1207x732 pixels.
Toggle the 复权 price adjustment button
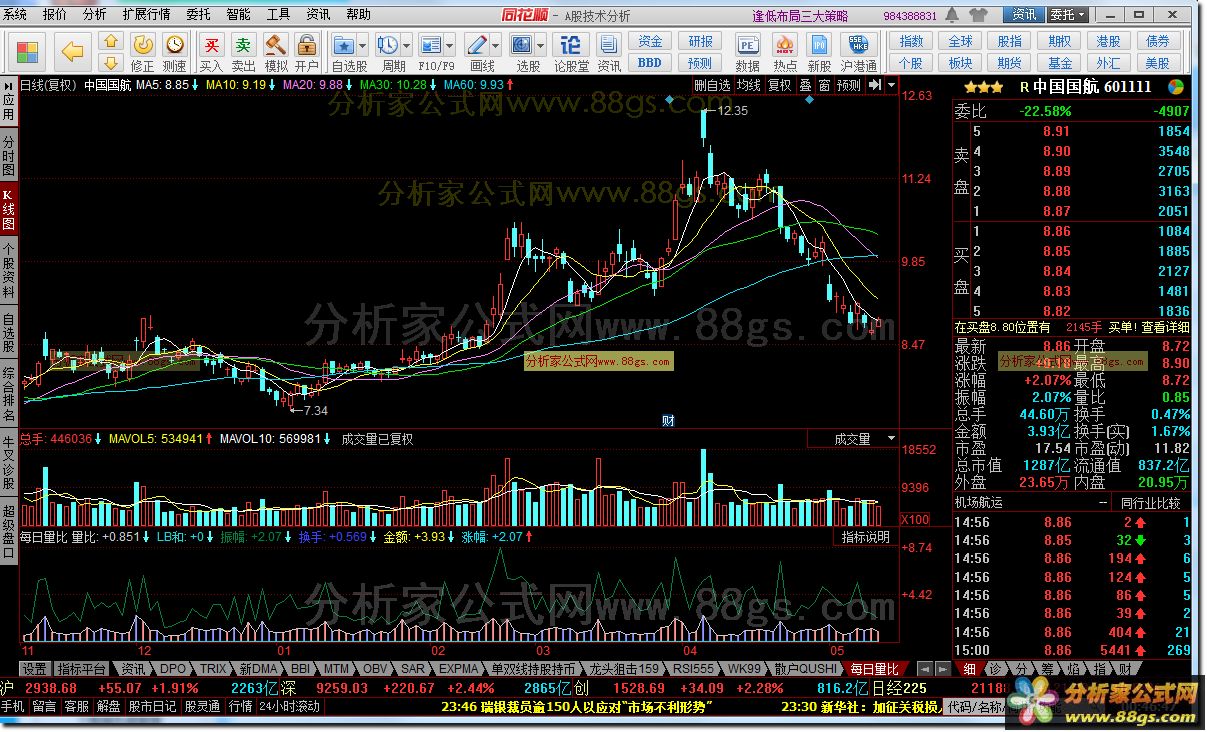point(778,86)
